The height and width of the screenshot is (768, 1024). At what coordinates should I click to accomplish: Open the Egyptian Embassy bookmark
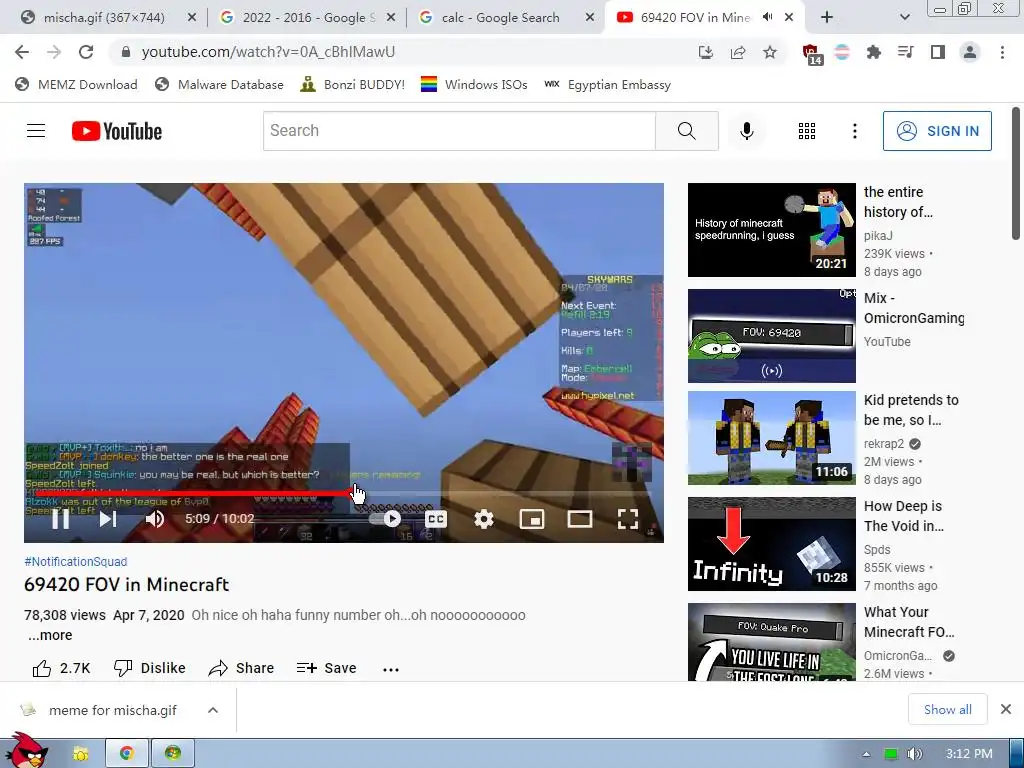pos(607,84)
